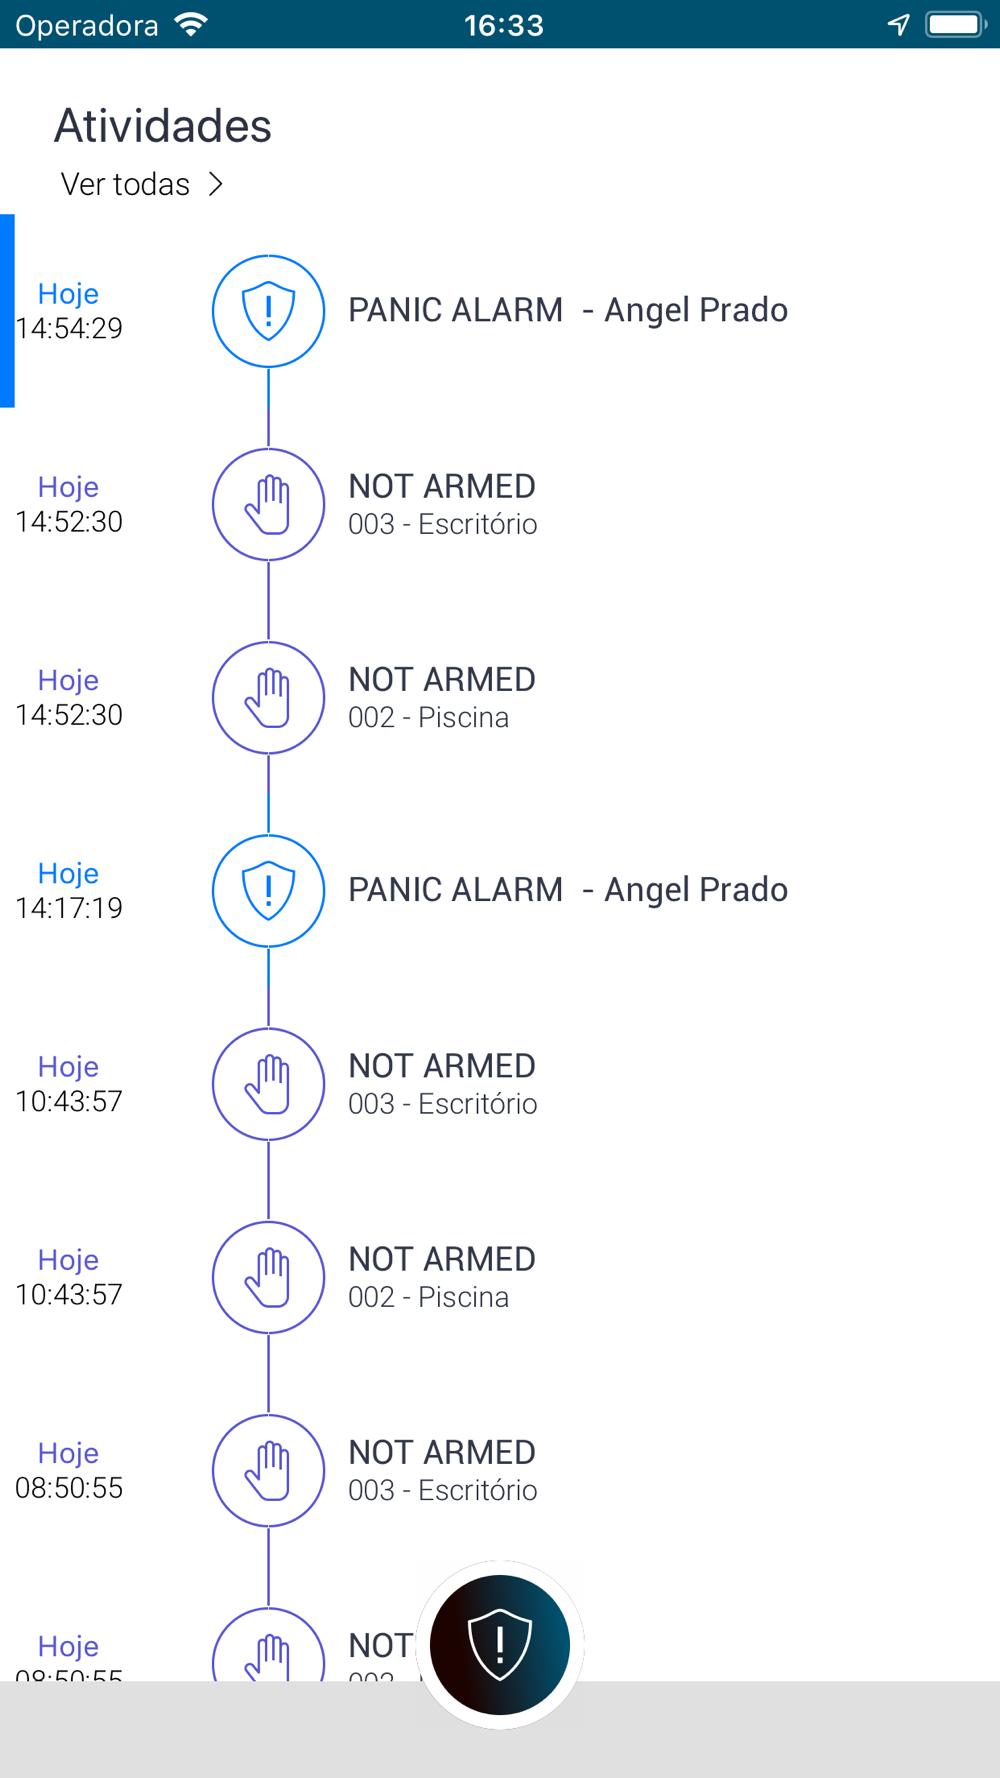Open PANIC ALARM - Angel Prado at 14:54:29
The width and height of the screenshot is (1000, 1778).
coord(567,310)
